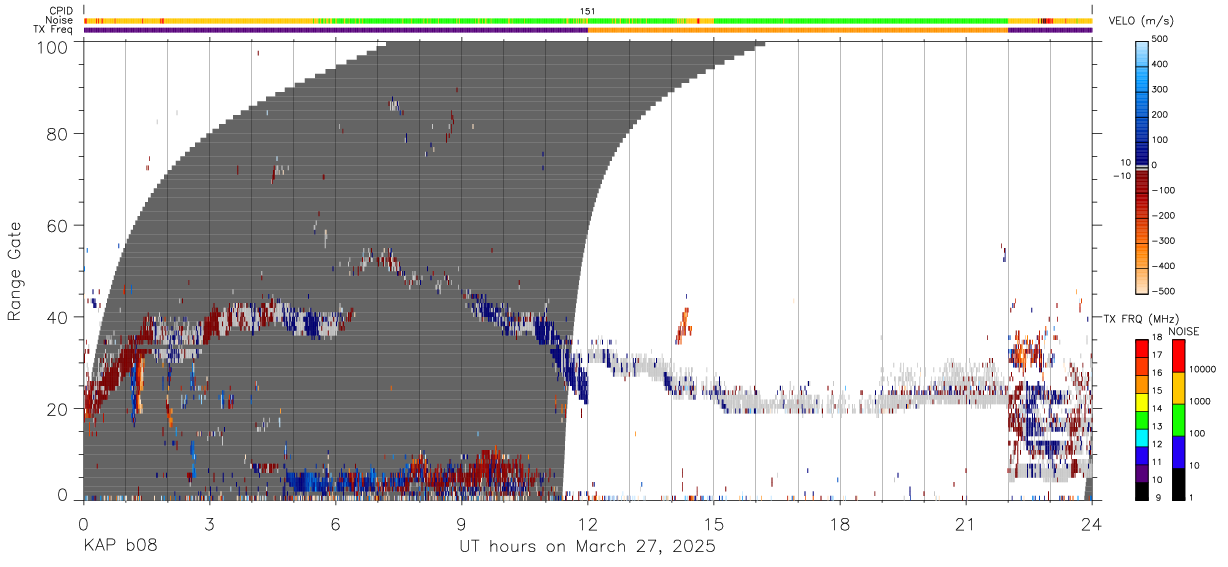Click the orange scatter patch near 14 UT
1228x567 pixels.
coord(684,325)
